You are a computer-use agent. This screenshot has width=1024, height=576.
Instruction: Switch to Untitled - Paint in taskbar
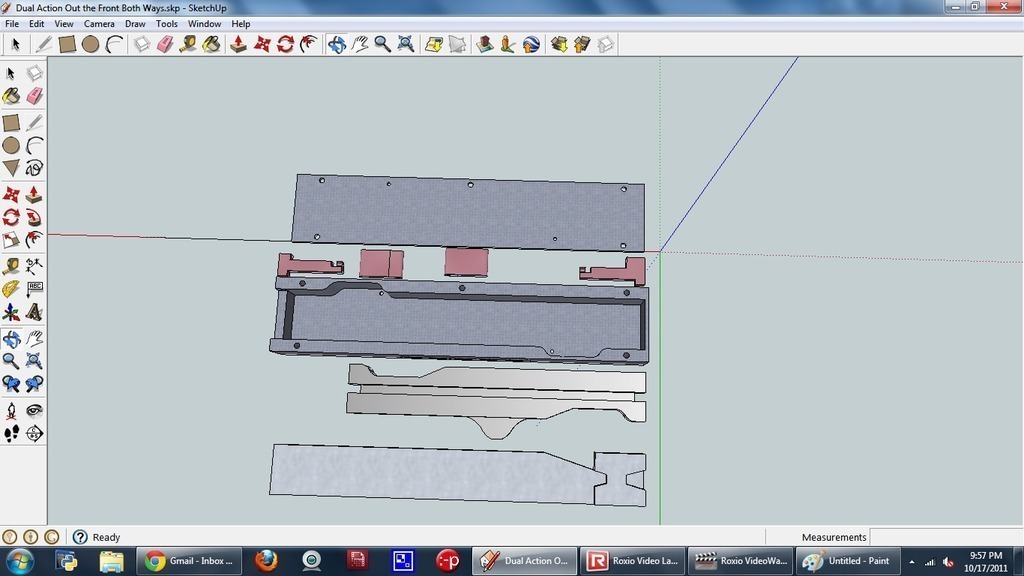click(848, 561)
